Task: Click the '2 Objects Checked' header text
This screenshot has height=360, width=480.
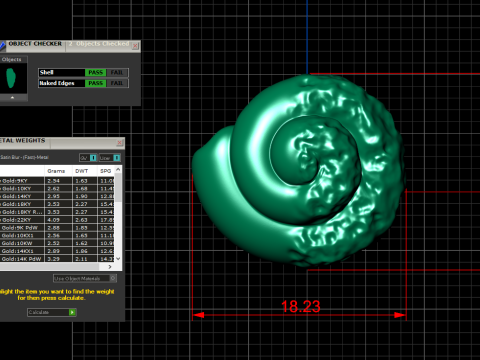Action: point(99,44)
